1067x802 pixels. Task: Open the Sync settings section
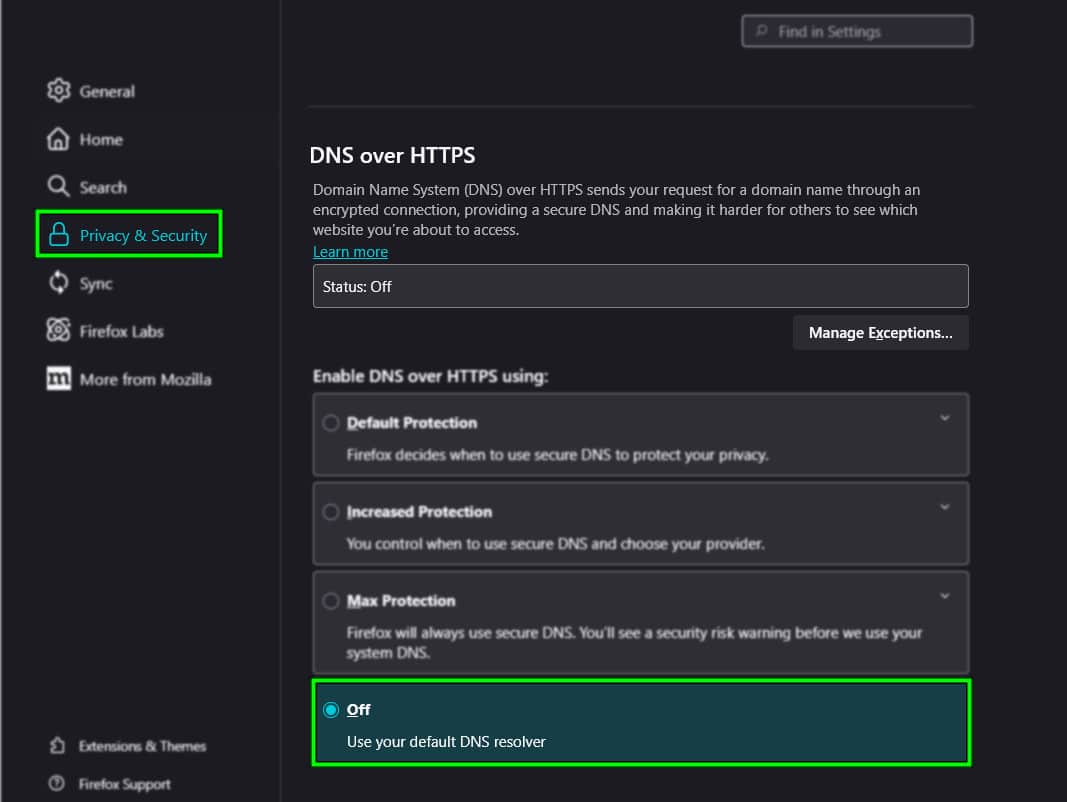(x=96, y=284)
